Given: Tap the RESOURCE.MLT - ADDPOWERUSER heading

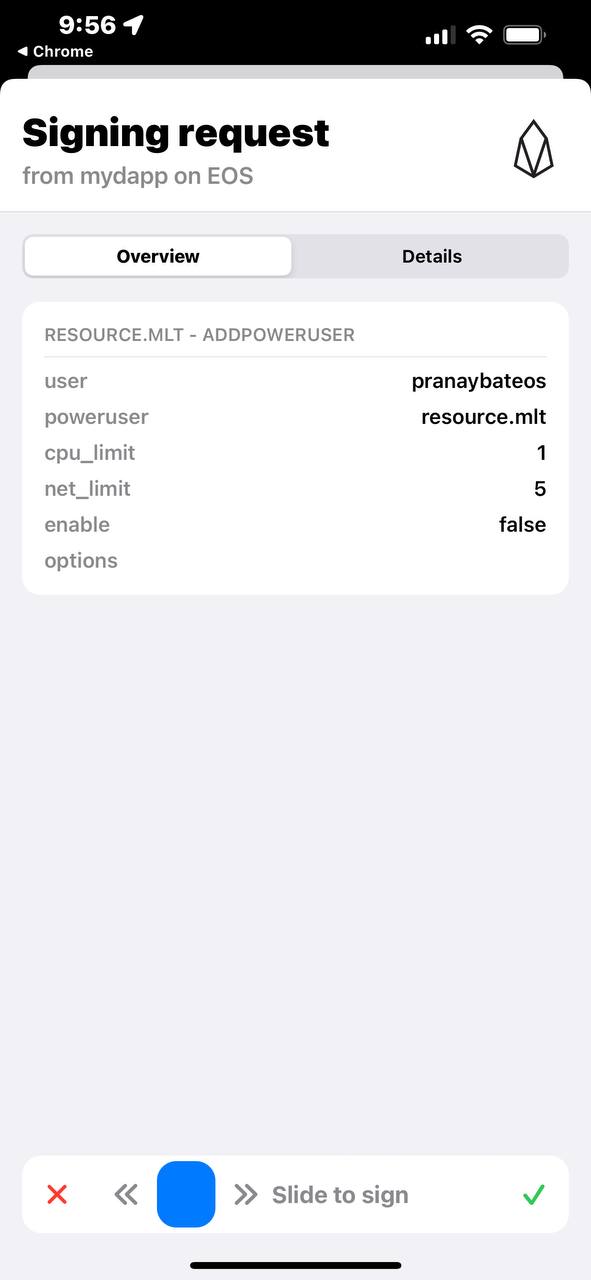Looking at the screenshot, I should point(199,334).
